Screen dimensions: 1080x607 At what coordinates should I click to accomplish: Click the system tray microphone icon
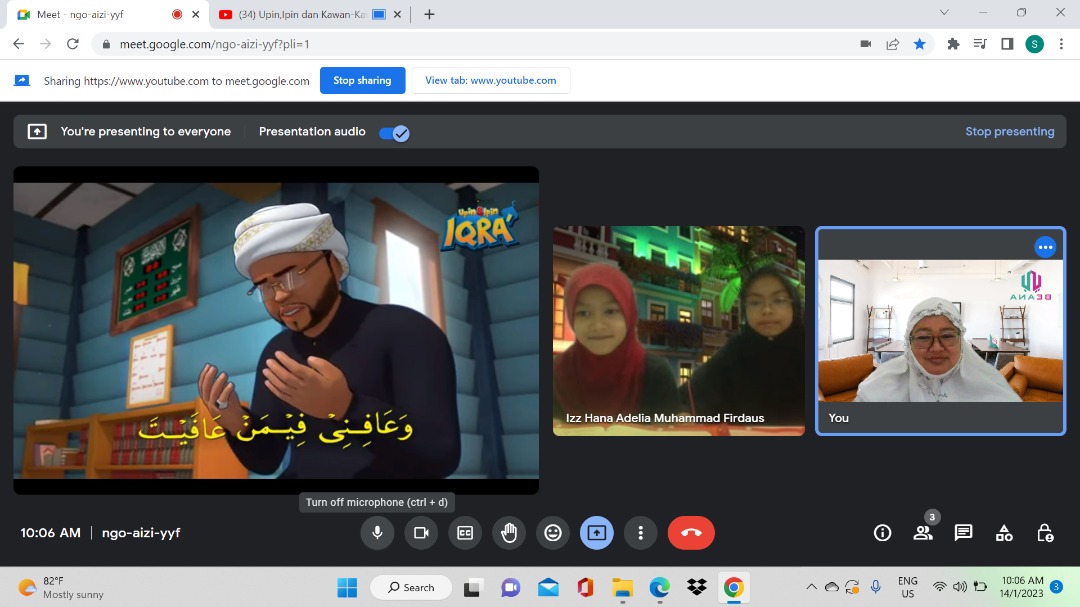click(x=875, y=587)
